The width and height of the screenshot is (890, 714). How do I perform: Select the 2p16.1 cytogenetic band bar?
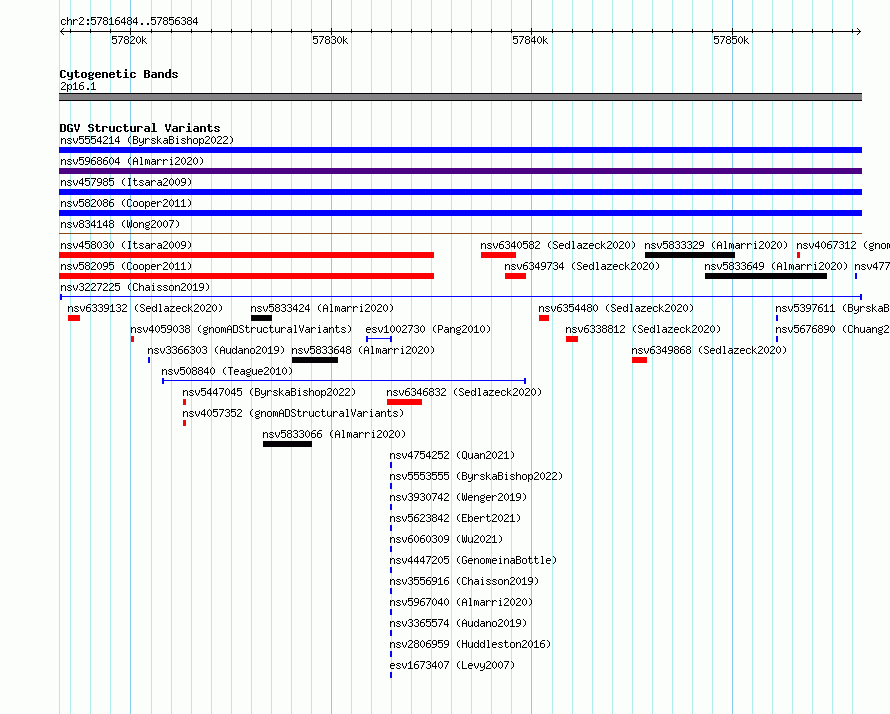click(460, 97)
